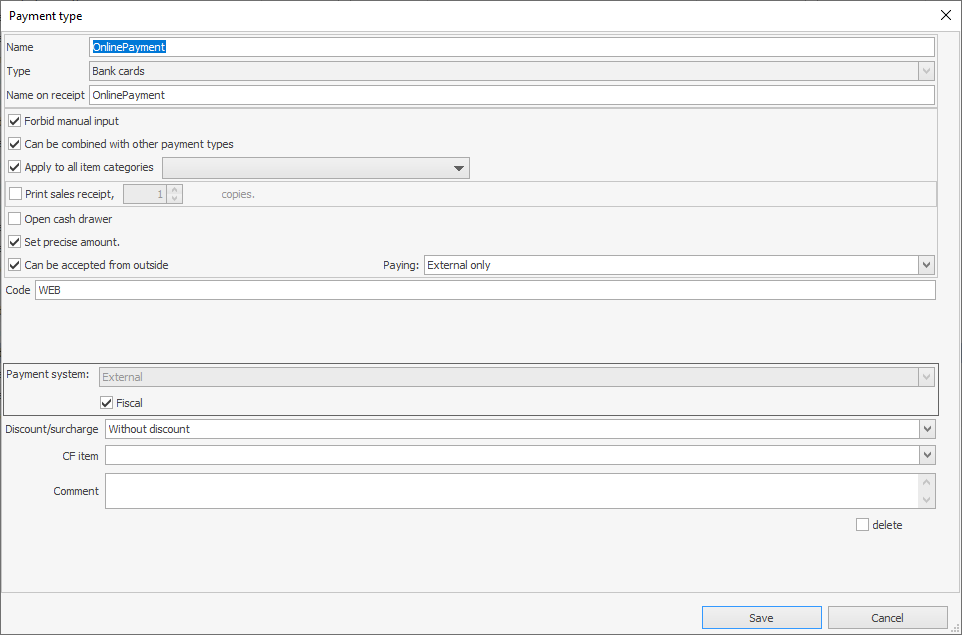Uncheck Can be combined with other payment types
This screenshot has height=635, width=962.
pyautogui.click(x=14, y=144)
